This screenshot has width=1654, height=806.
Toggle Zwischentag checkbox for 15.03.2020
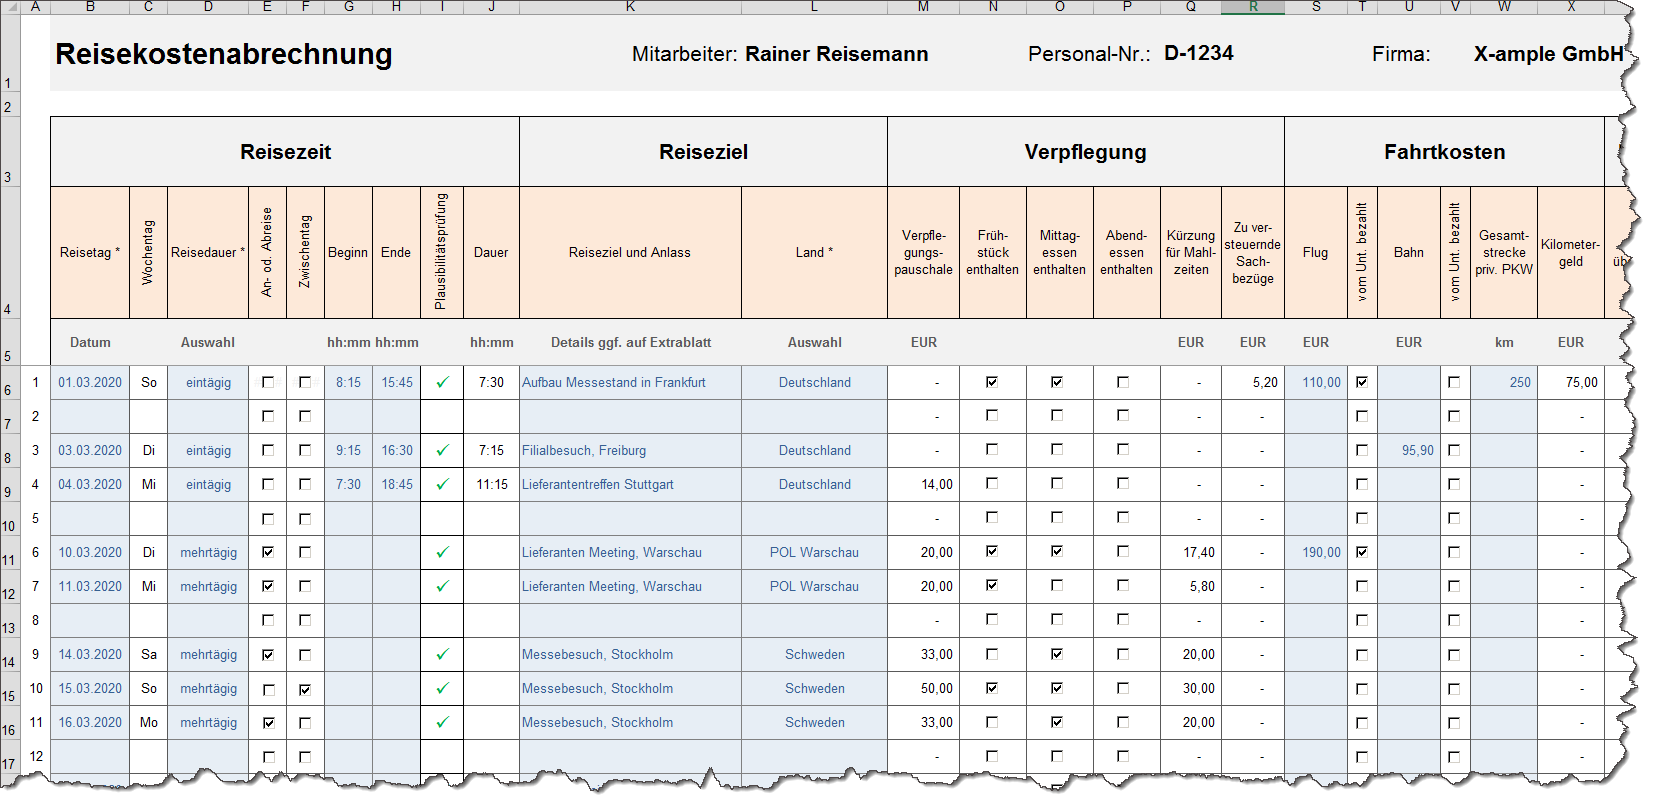[305, 689]
